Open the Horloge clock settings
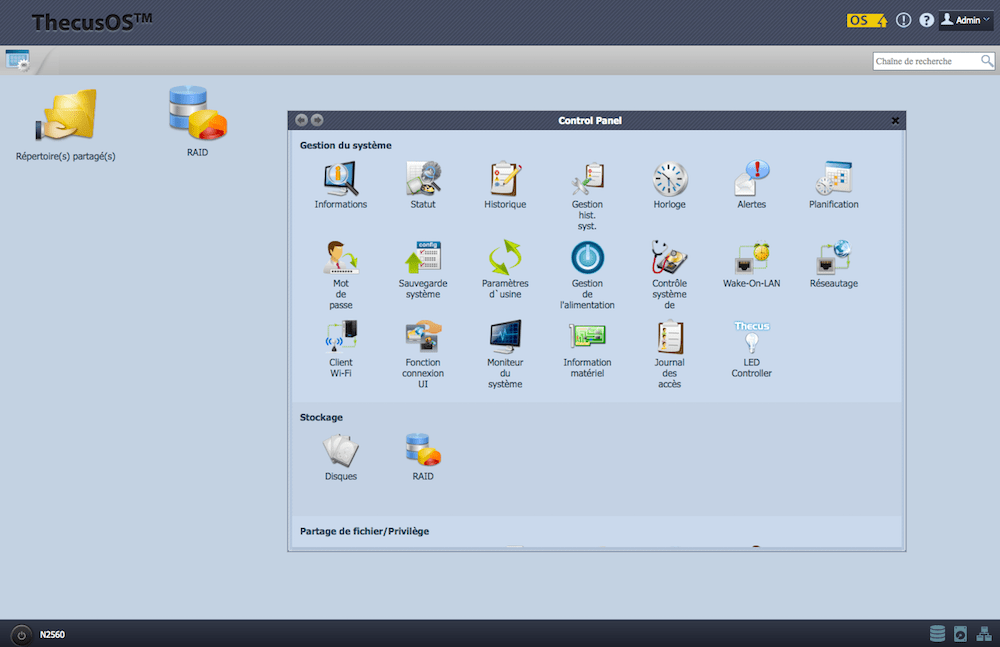Viewport: 1000px width, 647px height. tap(669, 185)
